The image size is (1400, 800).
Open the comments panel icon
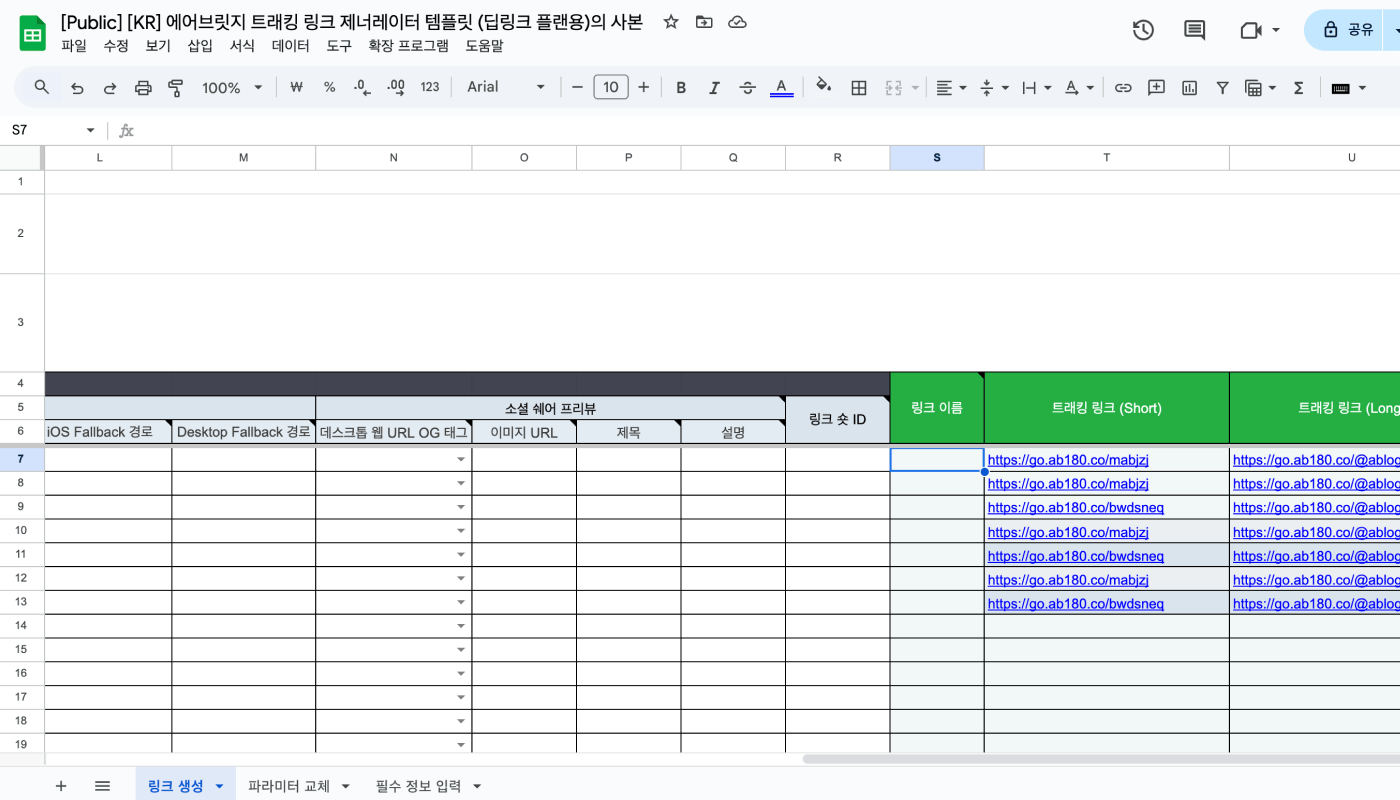click(1194, 30)
